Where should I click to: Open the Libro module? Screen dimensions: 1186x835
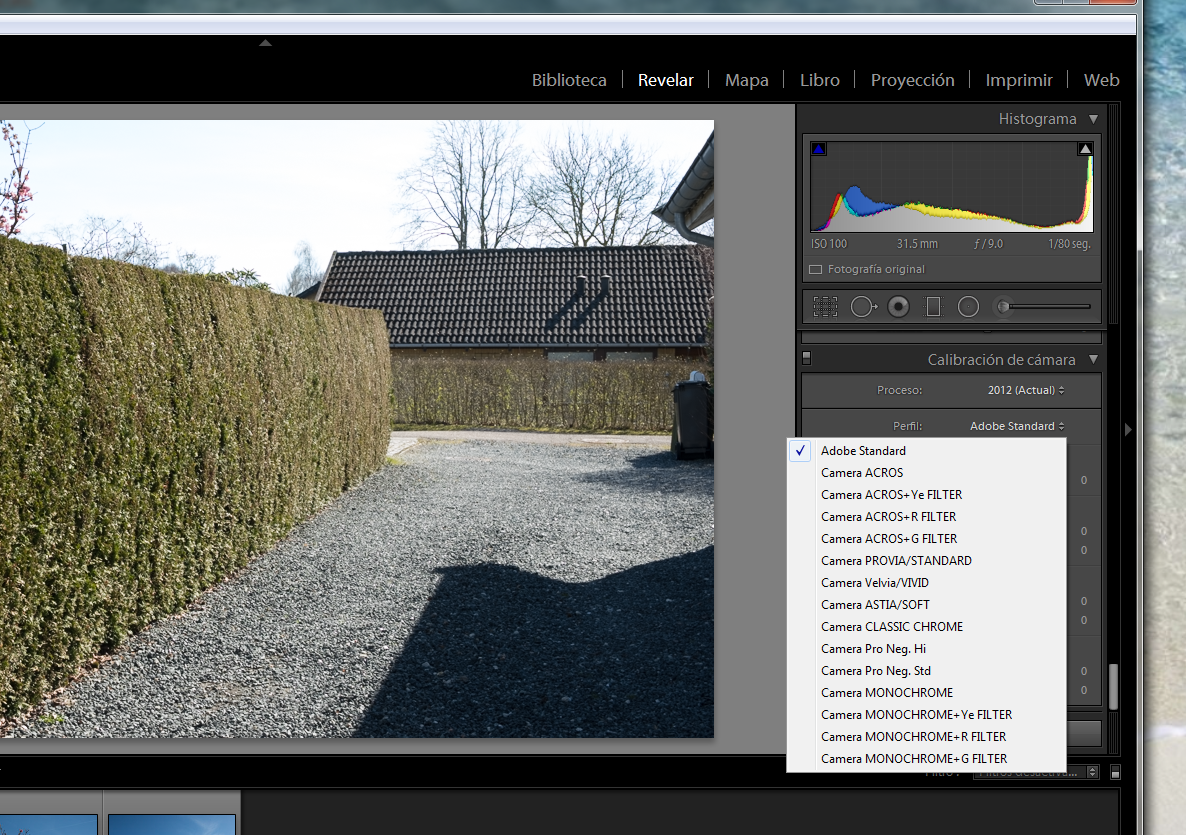click(x=820, y=80)
